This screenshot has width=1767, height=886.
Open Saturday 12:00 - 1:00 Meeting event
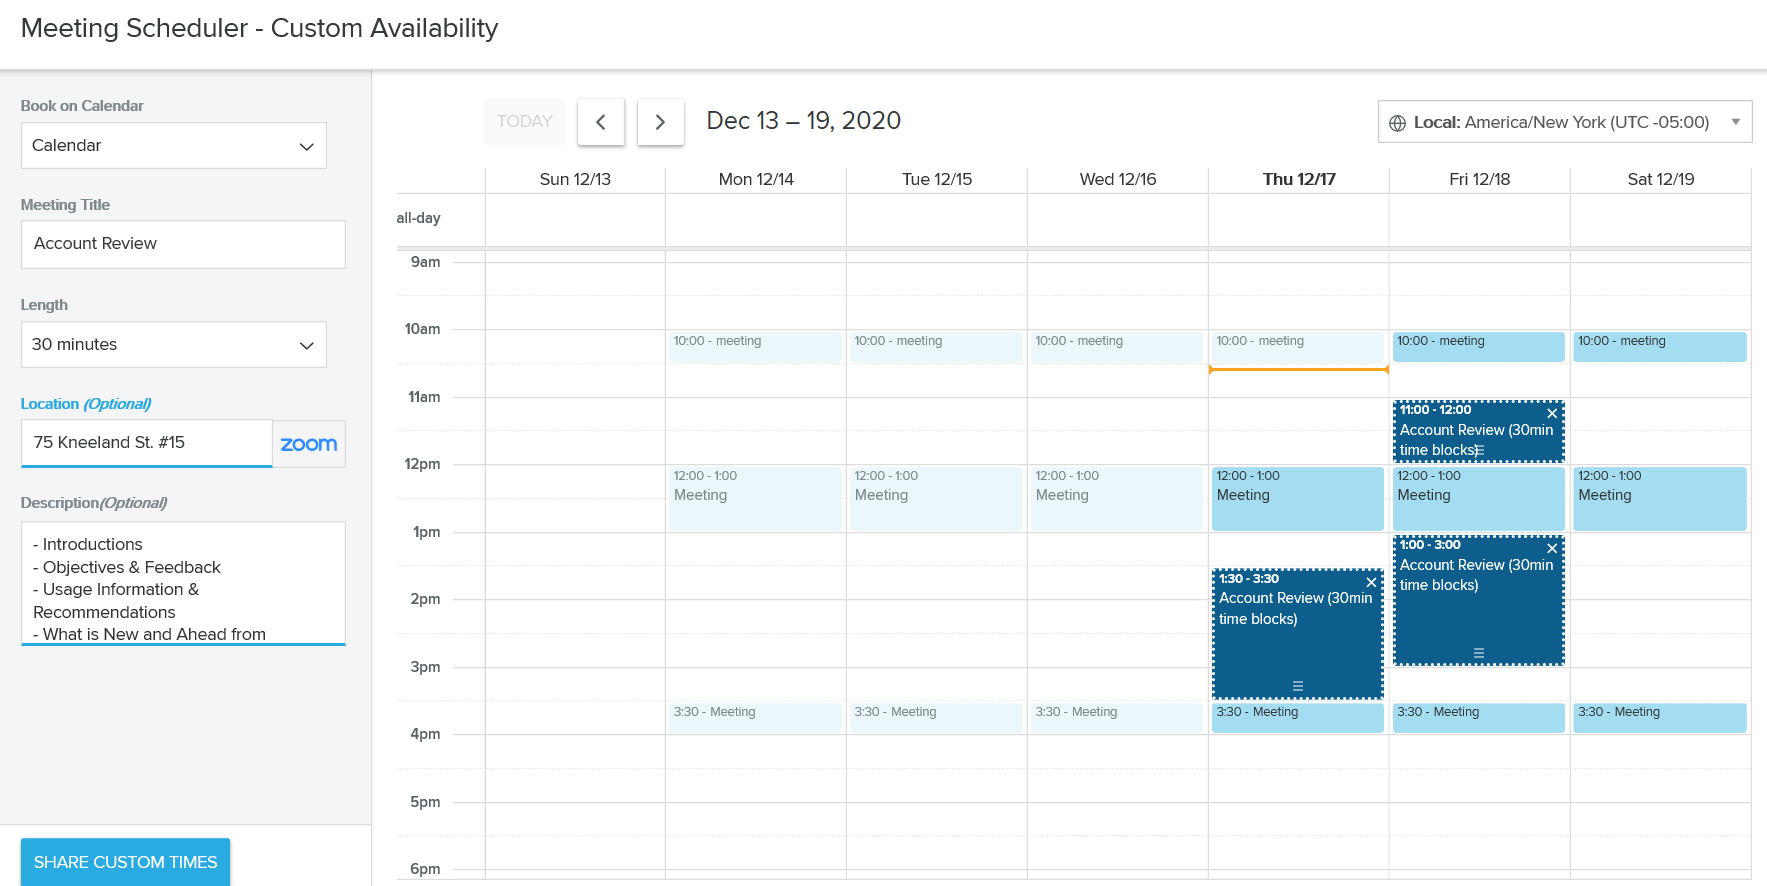tap(1659, 498)
